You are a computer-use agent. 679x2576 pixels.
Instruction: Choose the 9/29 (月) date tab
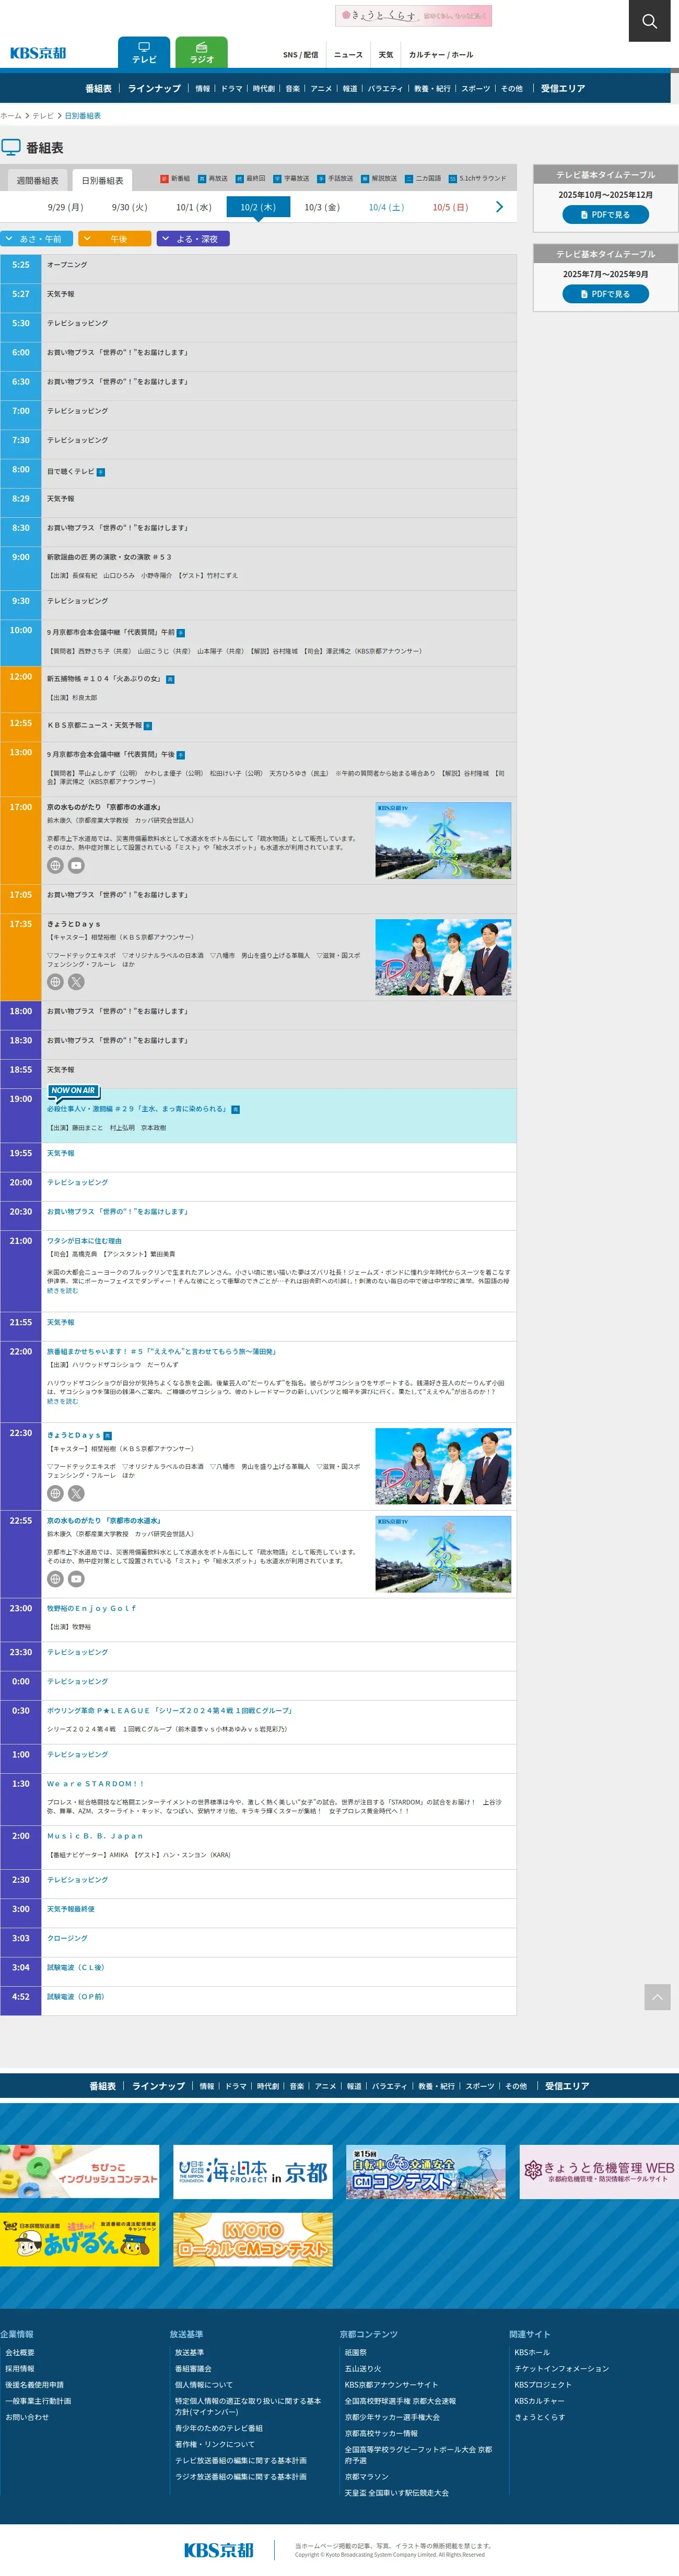[x=66, y=207]
